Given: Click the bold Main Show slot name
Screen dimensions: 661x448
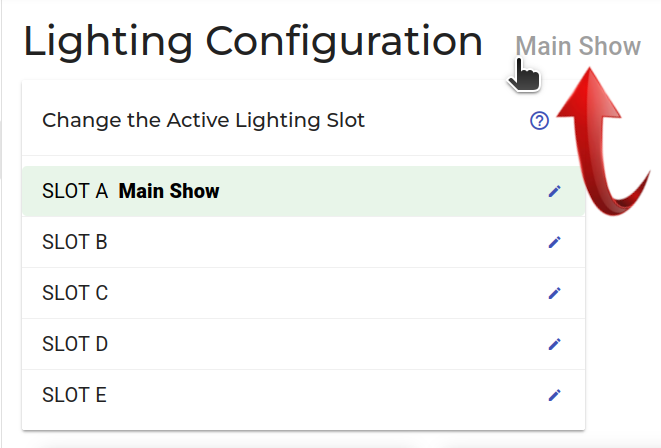Looking at the screenshot, I should 169,191.
